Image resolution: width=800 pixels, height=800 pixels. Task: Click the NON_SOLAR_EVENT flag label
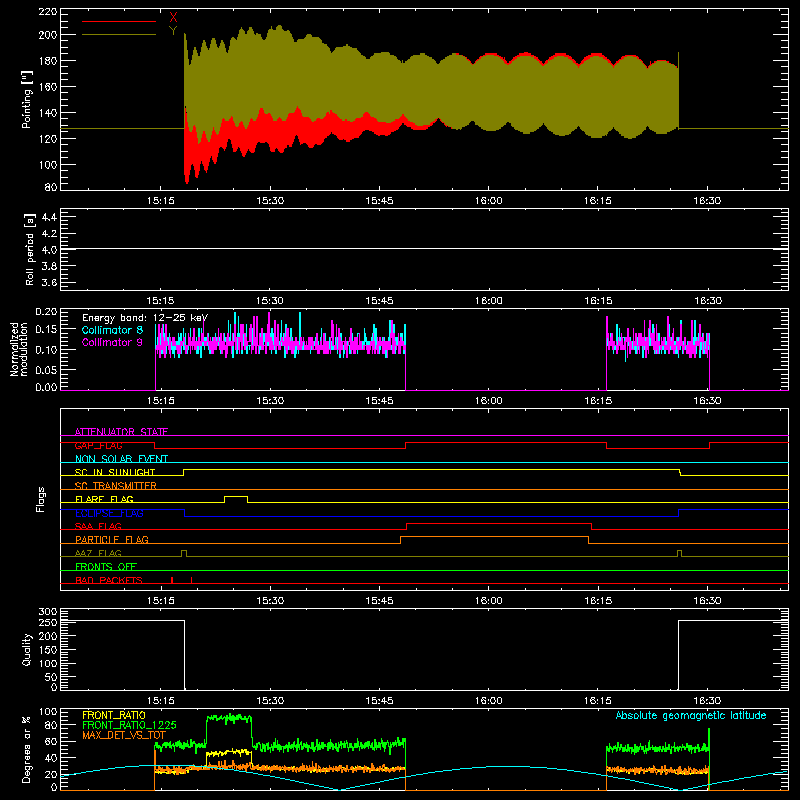(x=121, y=459)
